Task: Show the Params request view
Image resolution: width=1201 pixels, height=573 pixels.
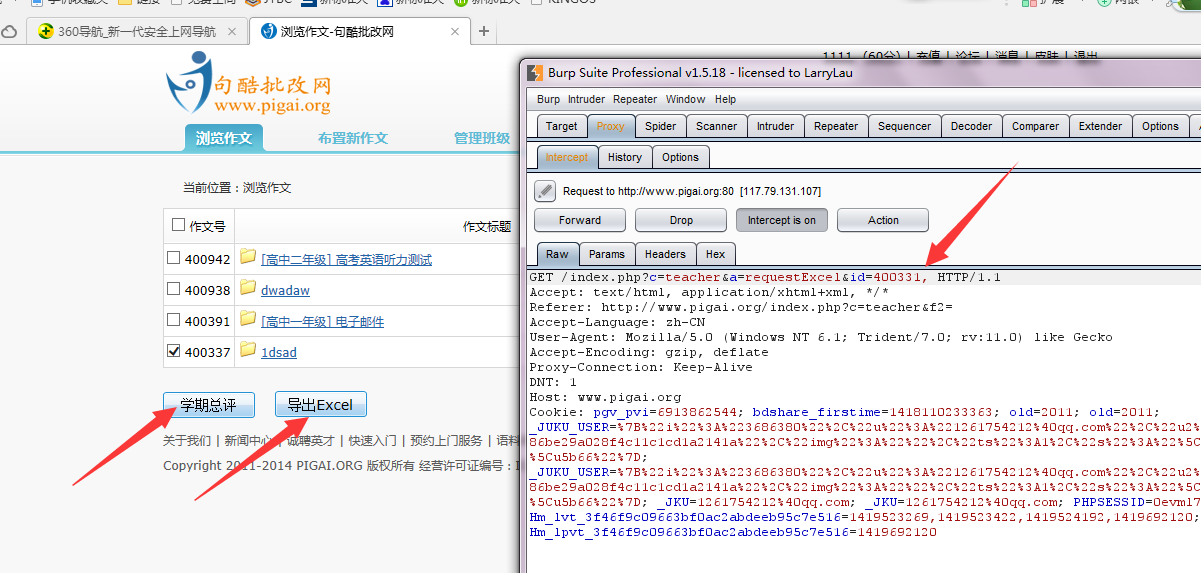Action: point(606,254)
